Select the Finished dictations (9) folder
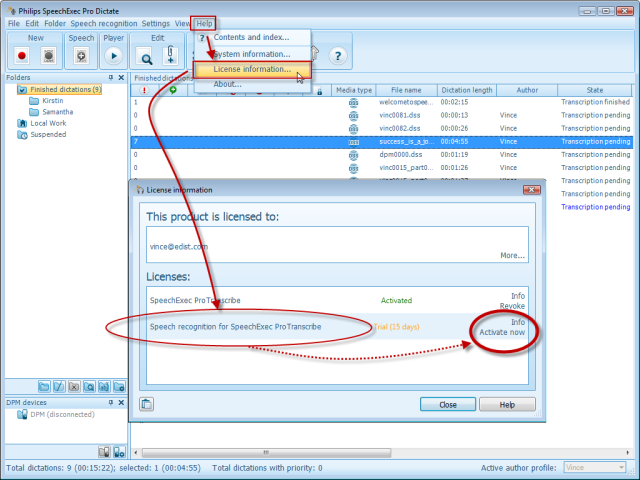The width and height of the screenshot is (640, 480). pos(60,89)
